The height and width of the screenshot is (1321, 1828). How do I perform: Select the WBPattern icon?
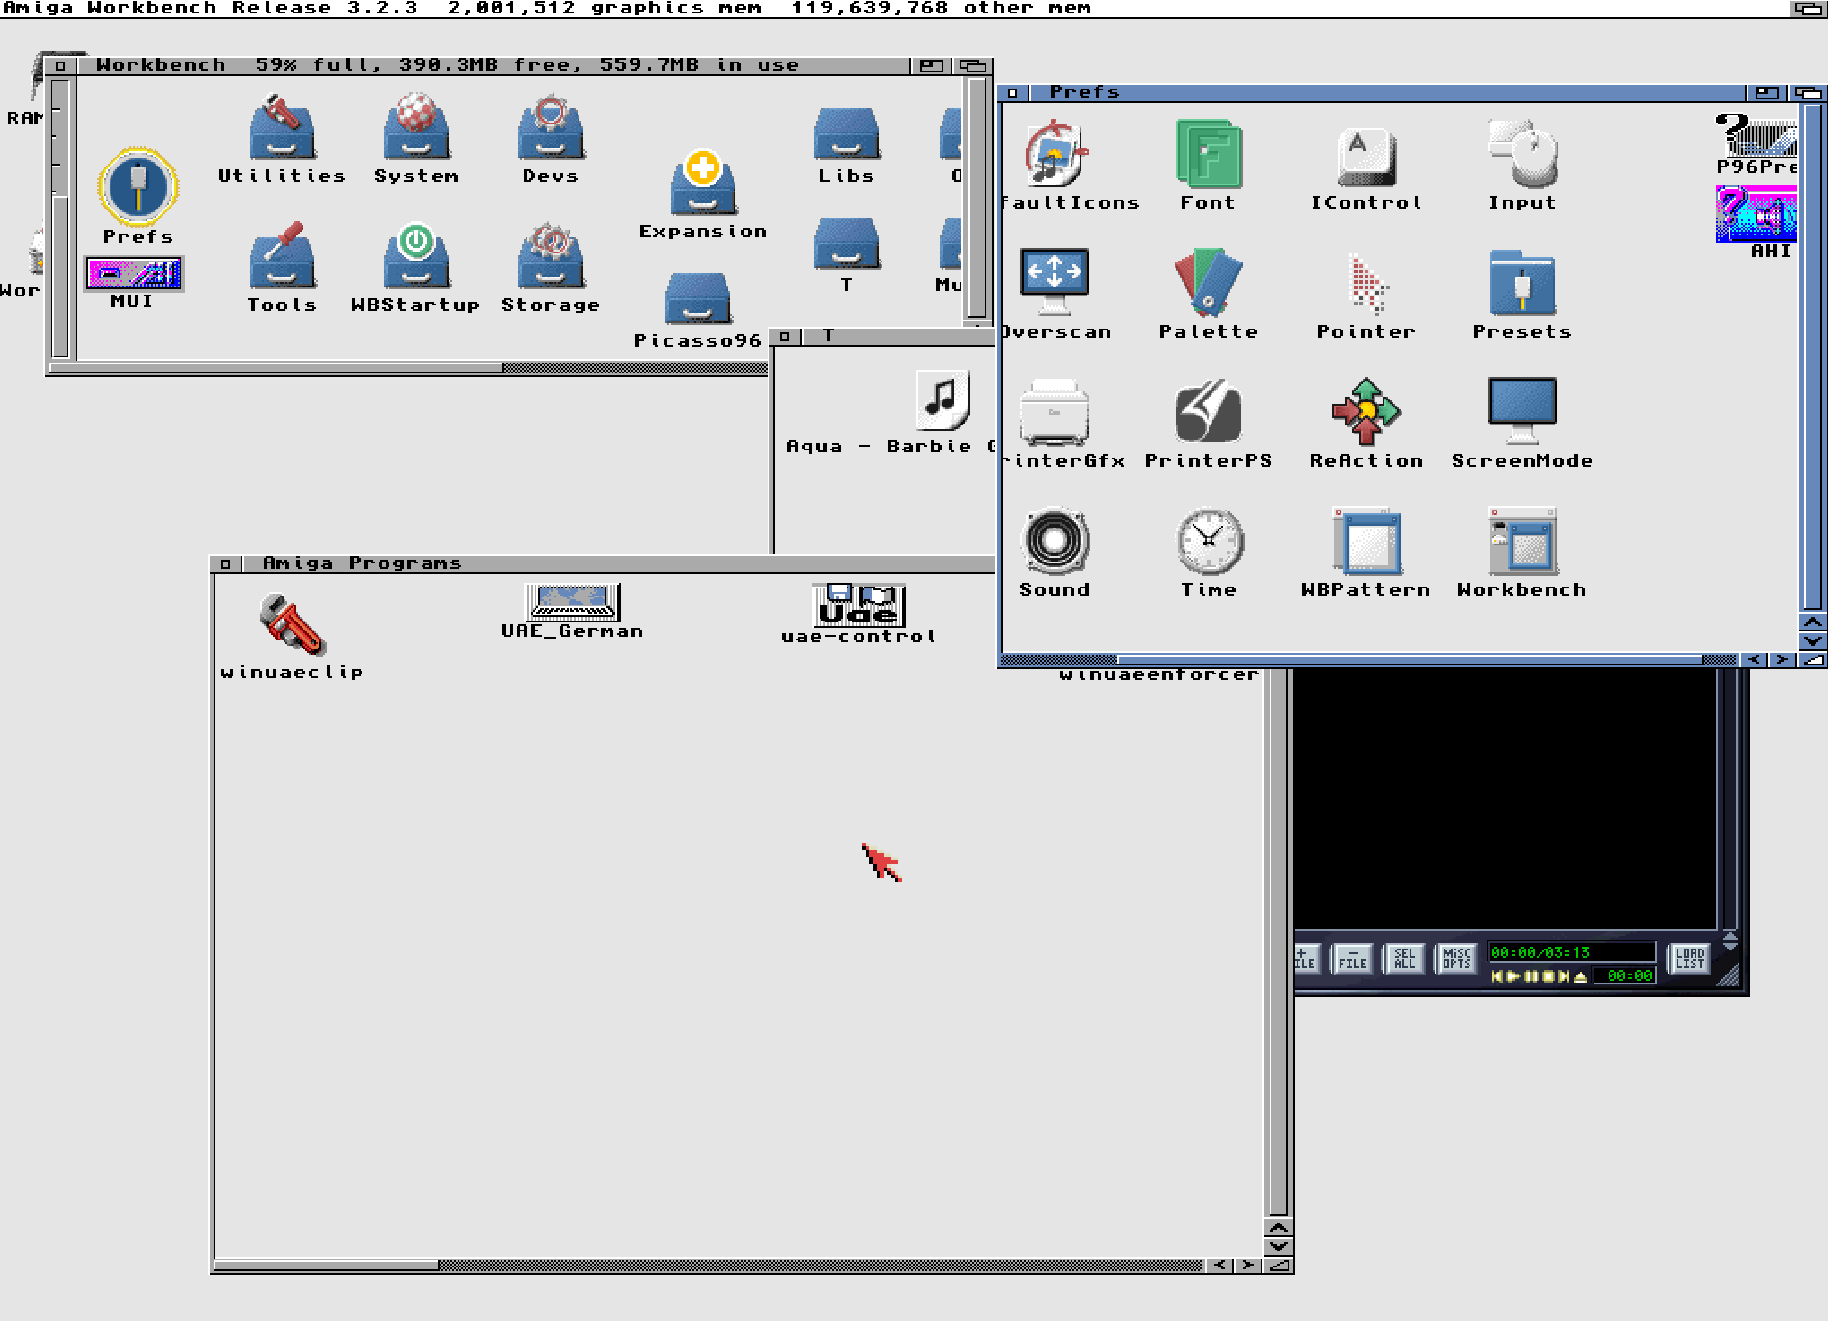[1365, 541]
